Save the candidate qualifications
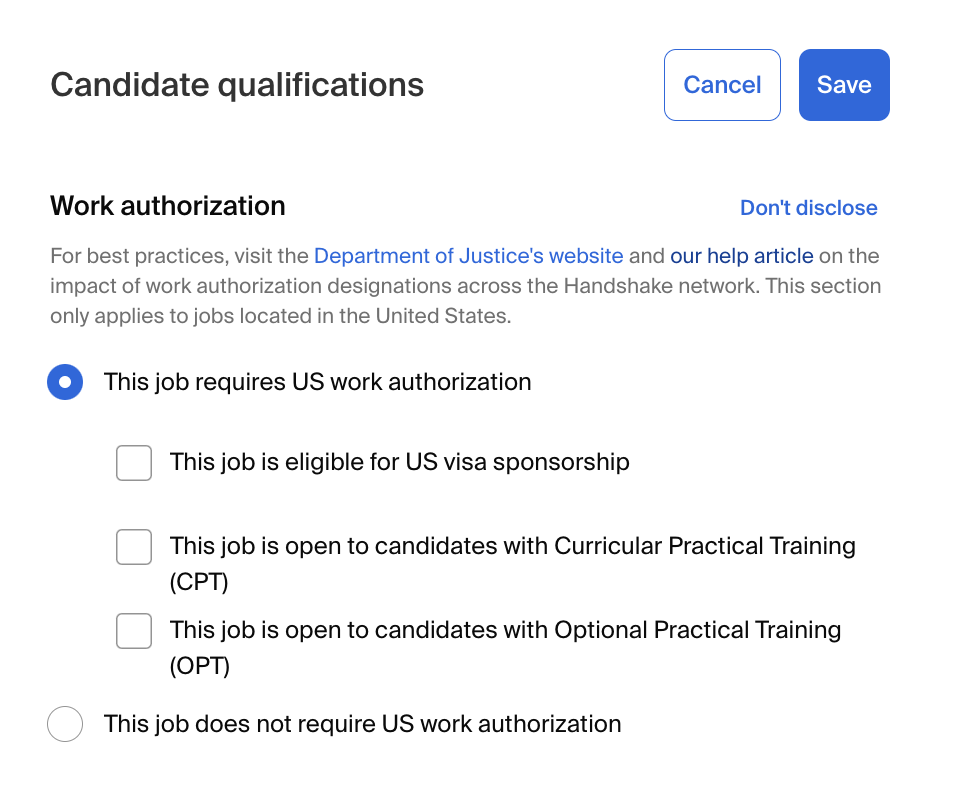The image size is (964, 790). click(844, 85)
